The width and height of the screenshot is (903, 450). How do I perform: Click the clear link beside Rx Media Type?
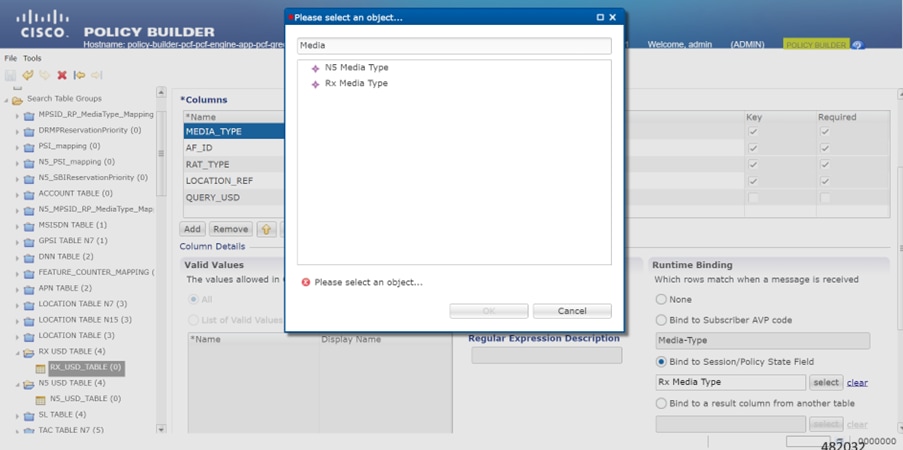857,383
